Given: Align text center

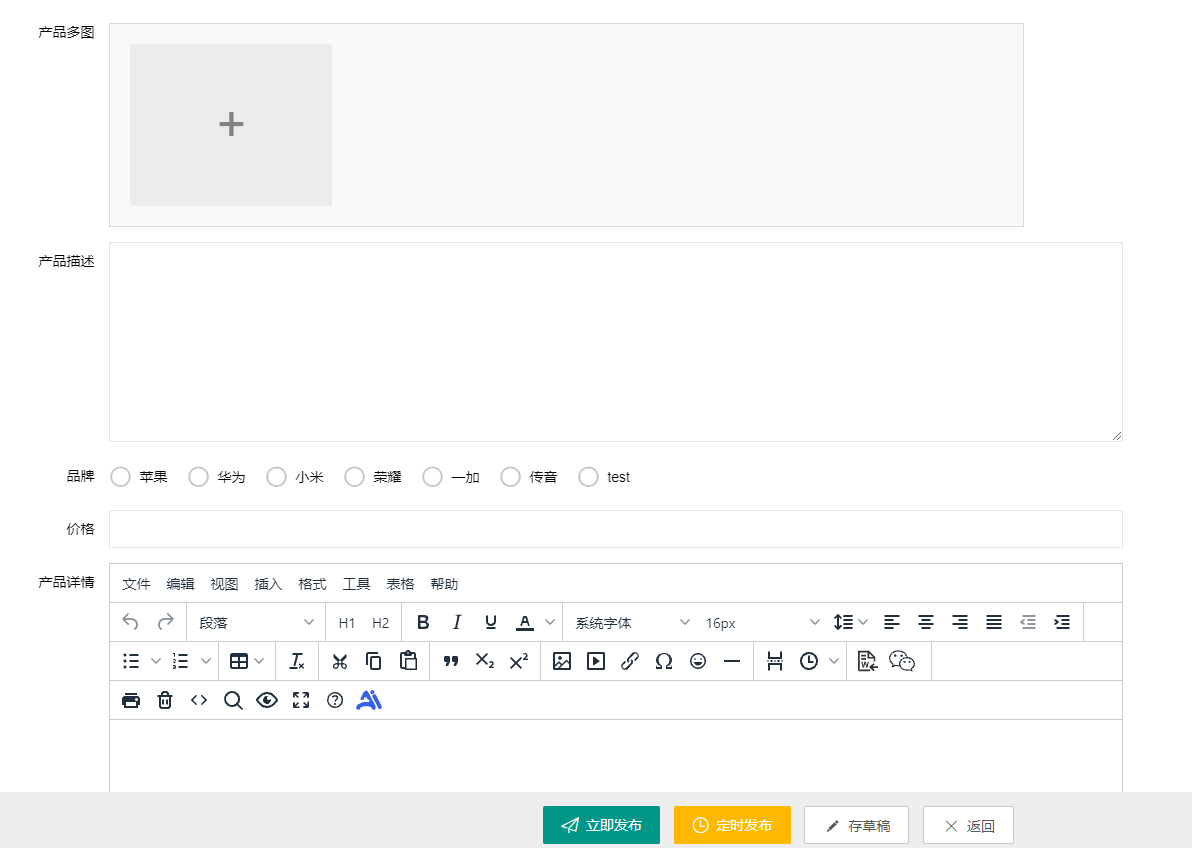Looking at the screenshot, I should pos(926,622).
